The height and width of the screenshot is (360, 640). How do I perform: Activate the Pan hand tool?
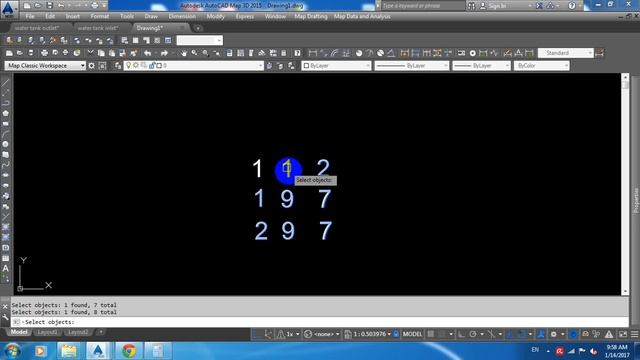(x=184, y=53)
